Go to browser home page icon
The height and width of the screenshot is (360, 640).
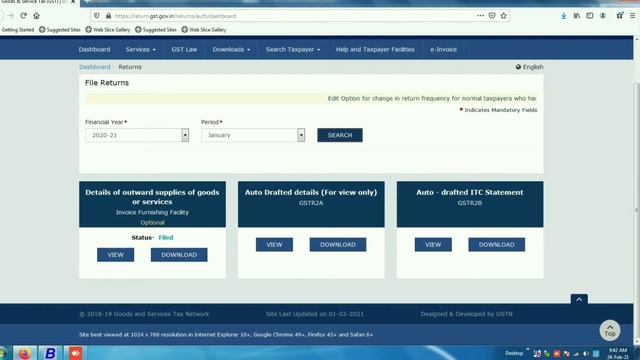point(36,16)
